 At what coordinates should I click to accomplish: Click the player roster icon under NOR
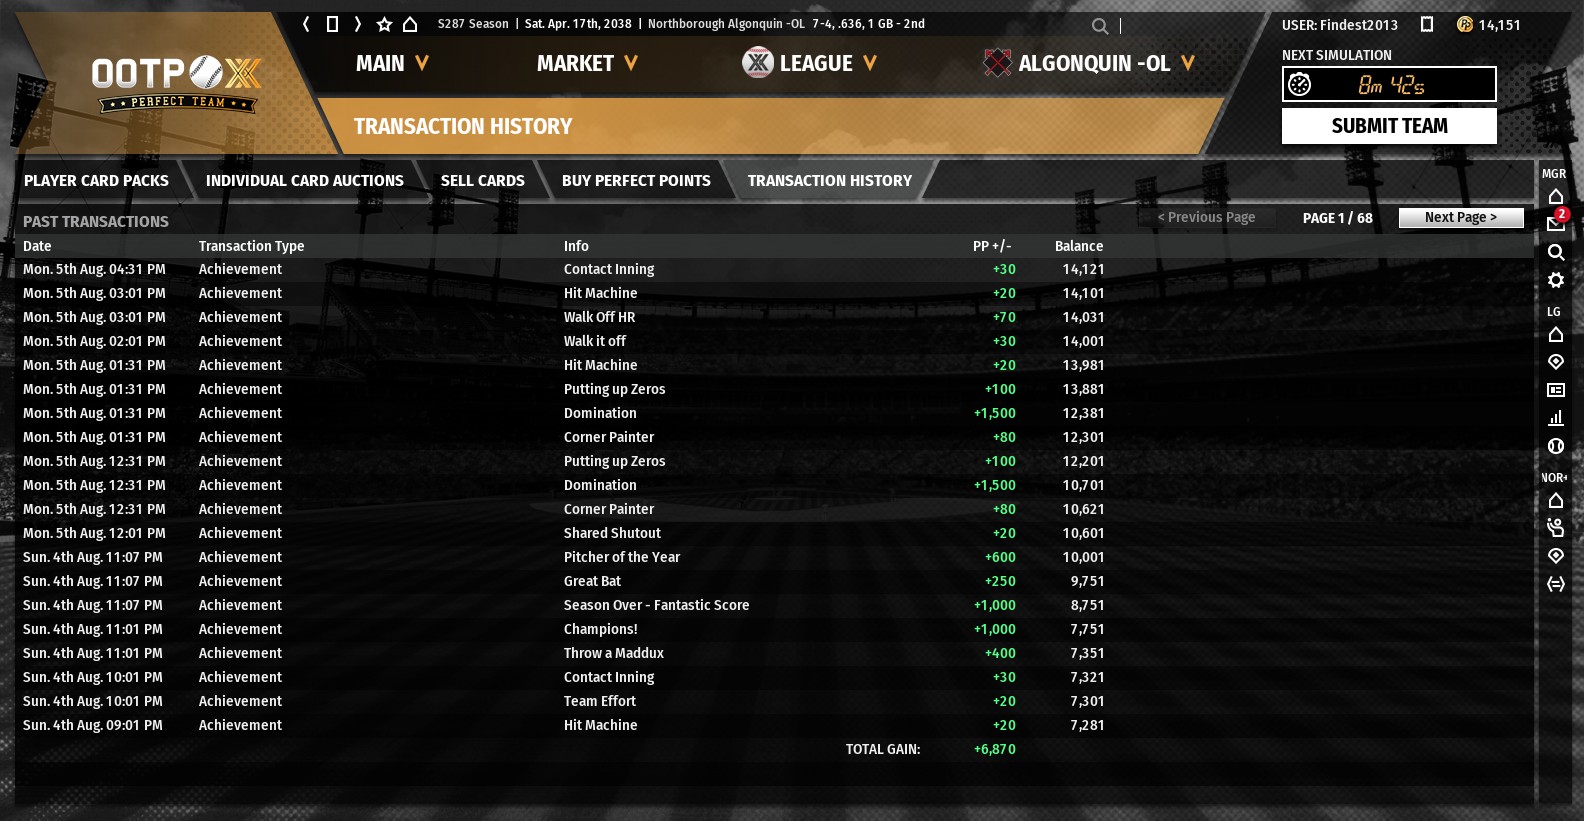[1556, 527]
